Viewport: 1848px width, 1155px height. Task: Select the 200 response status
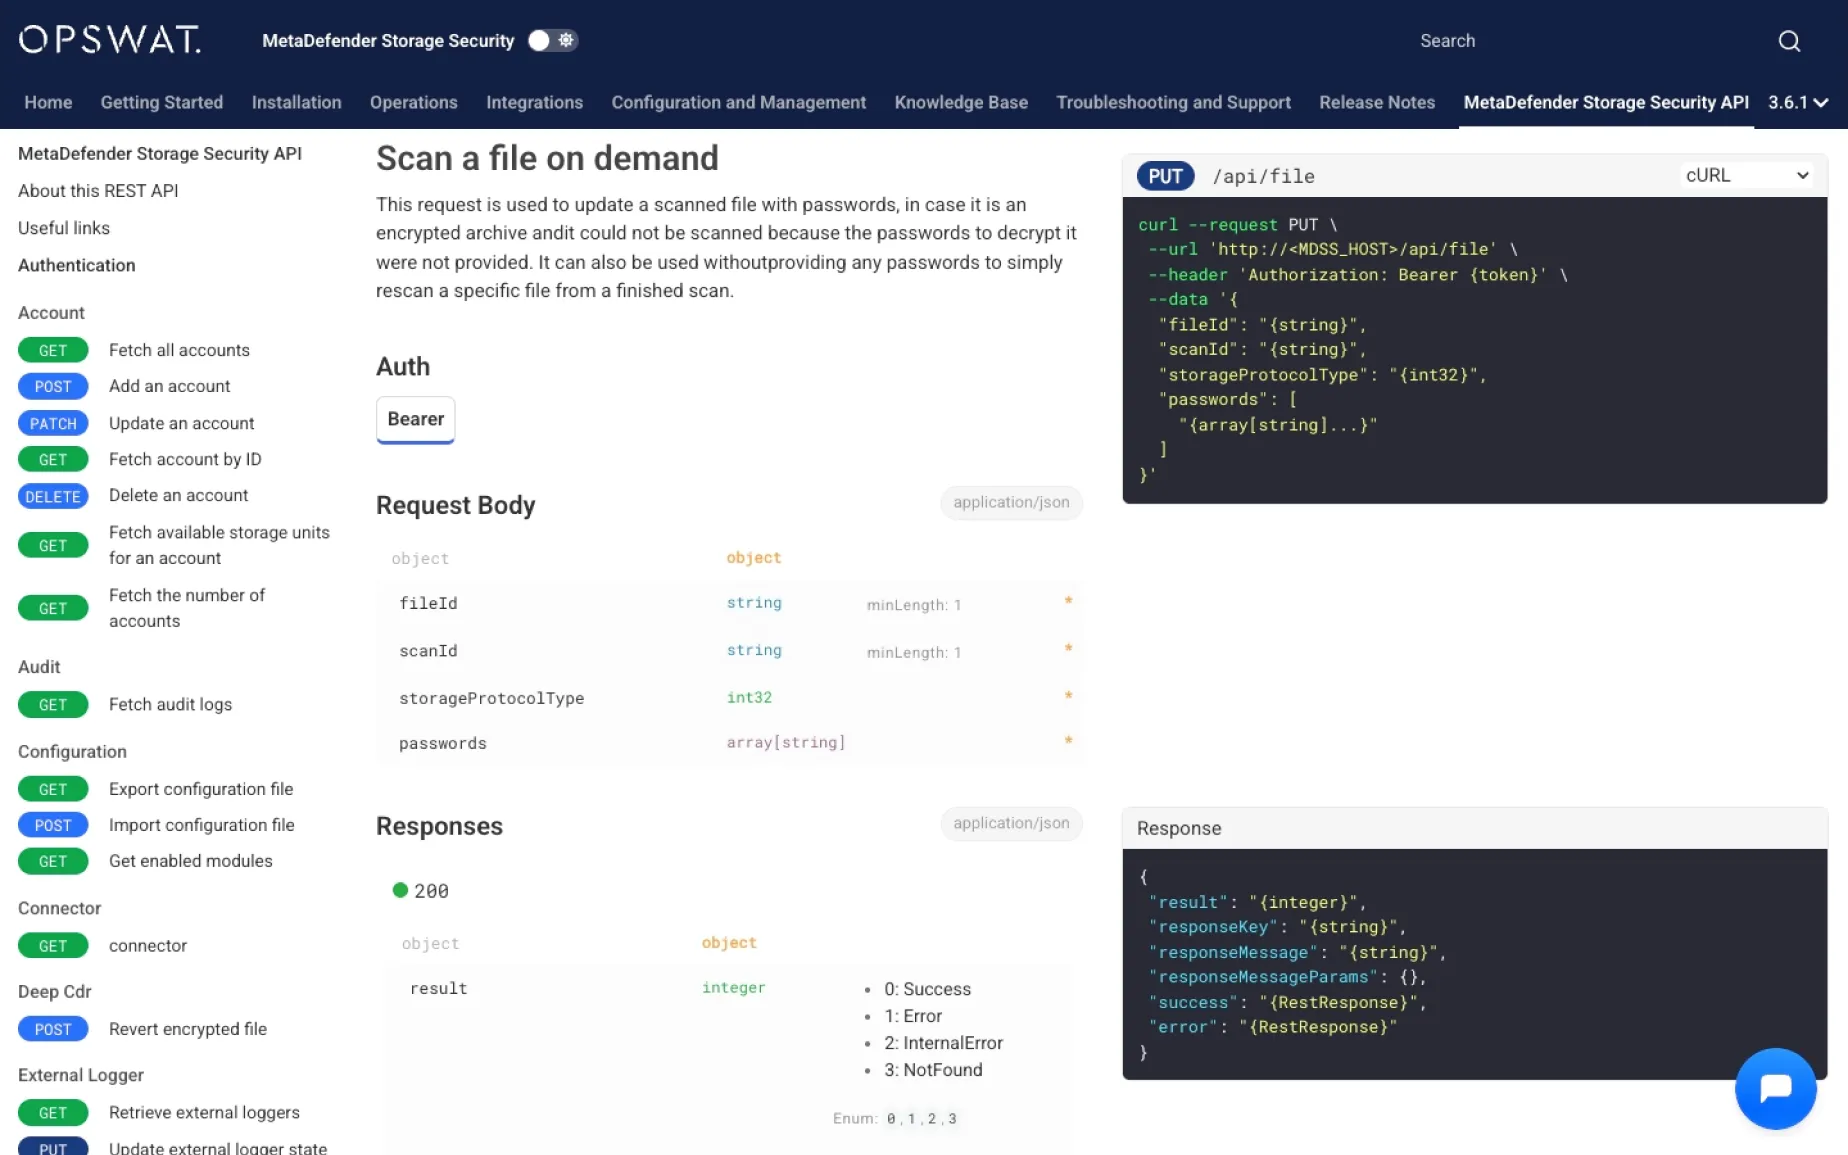pos(421,890)
